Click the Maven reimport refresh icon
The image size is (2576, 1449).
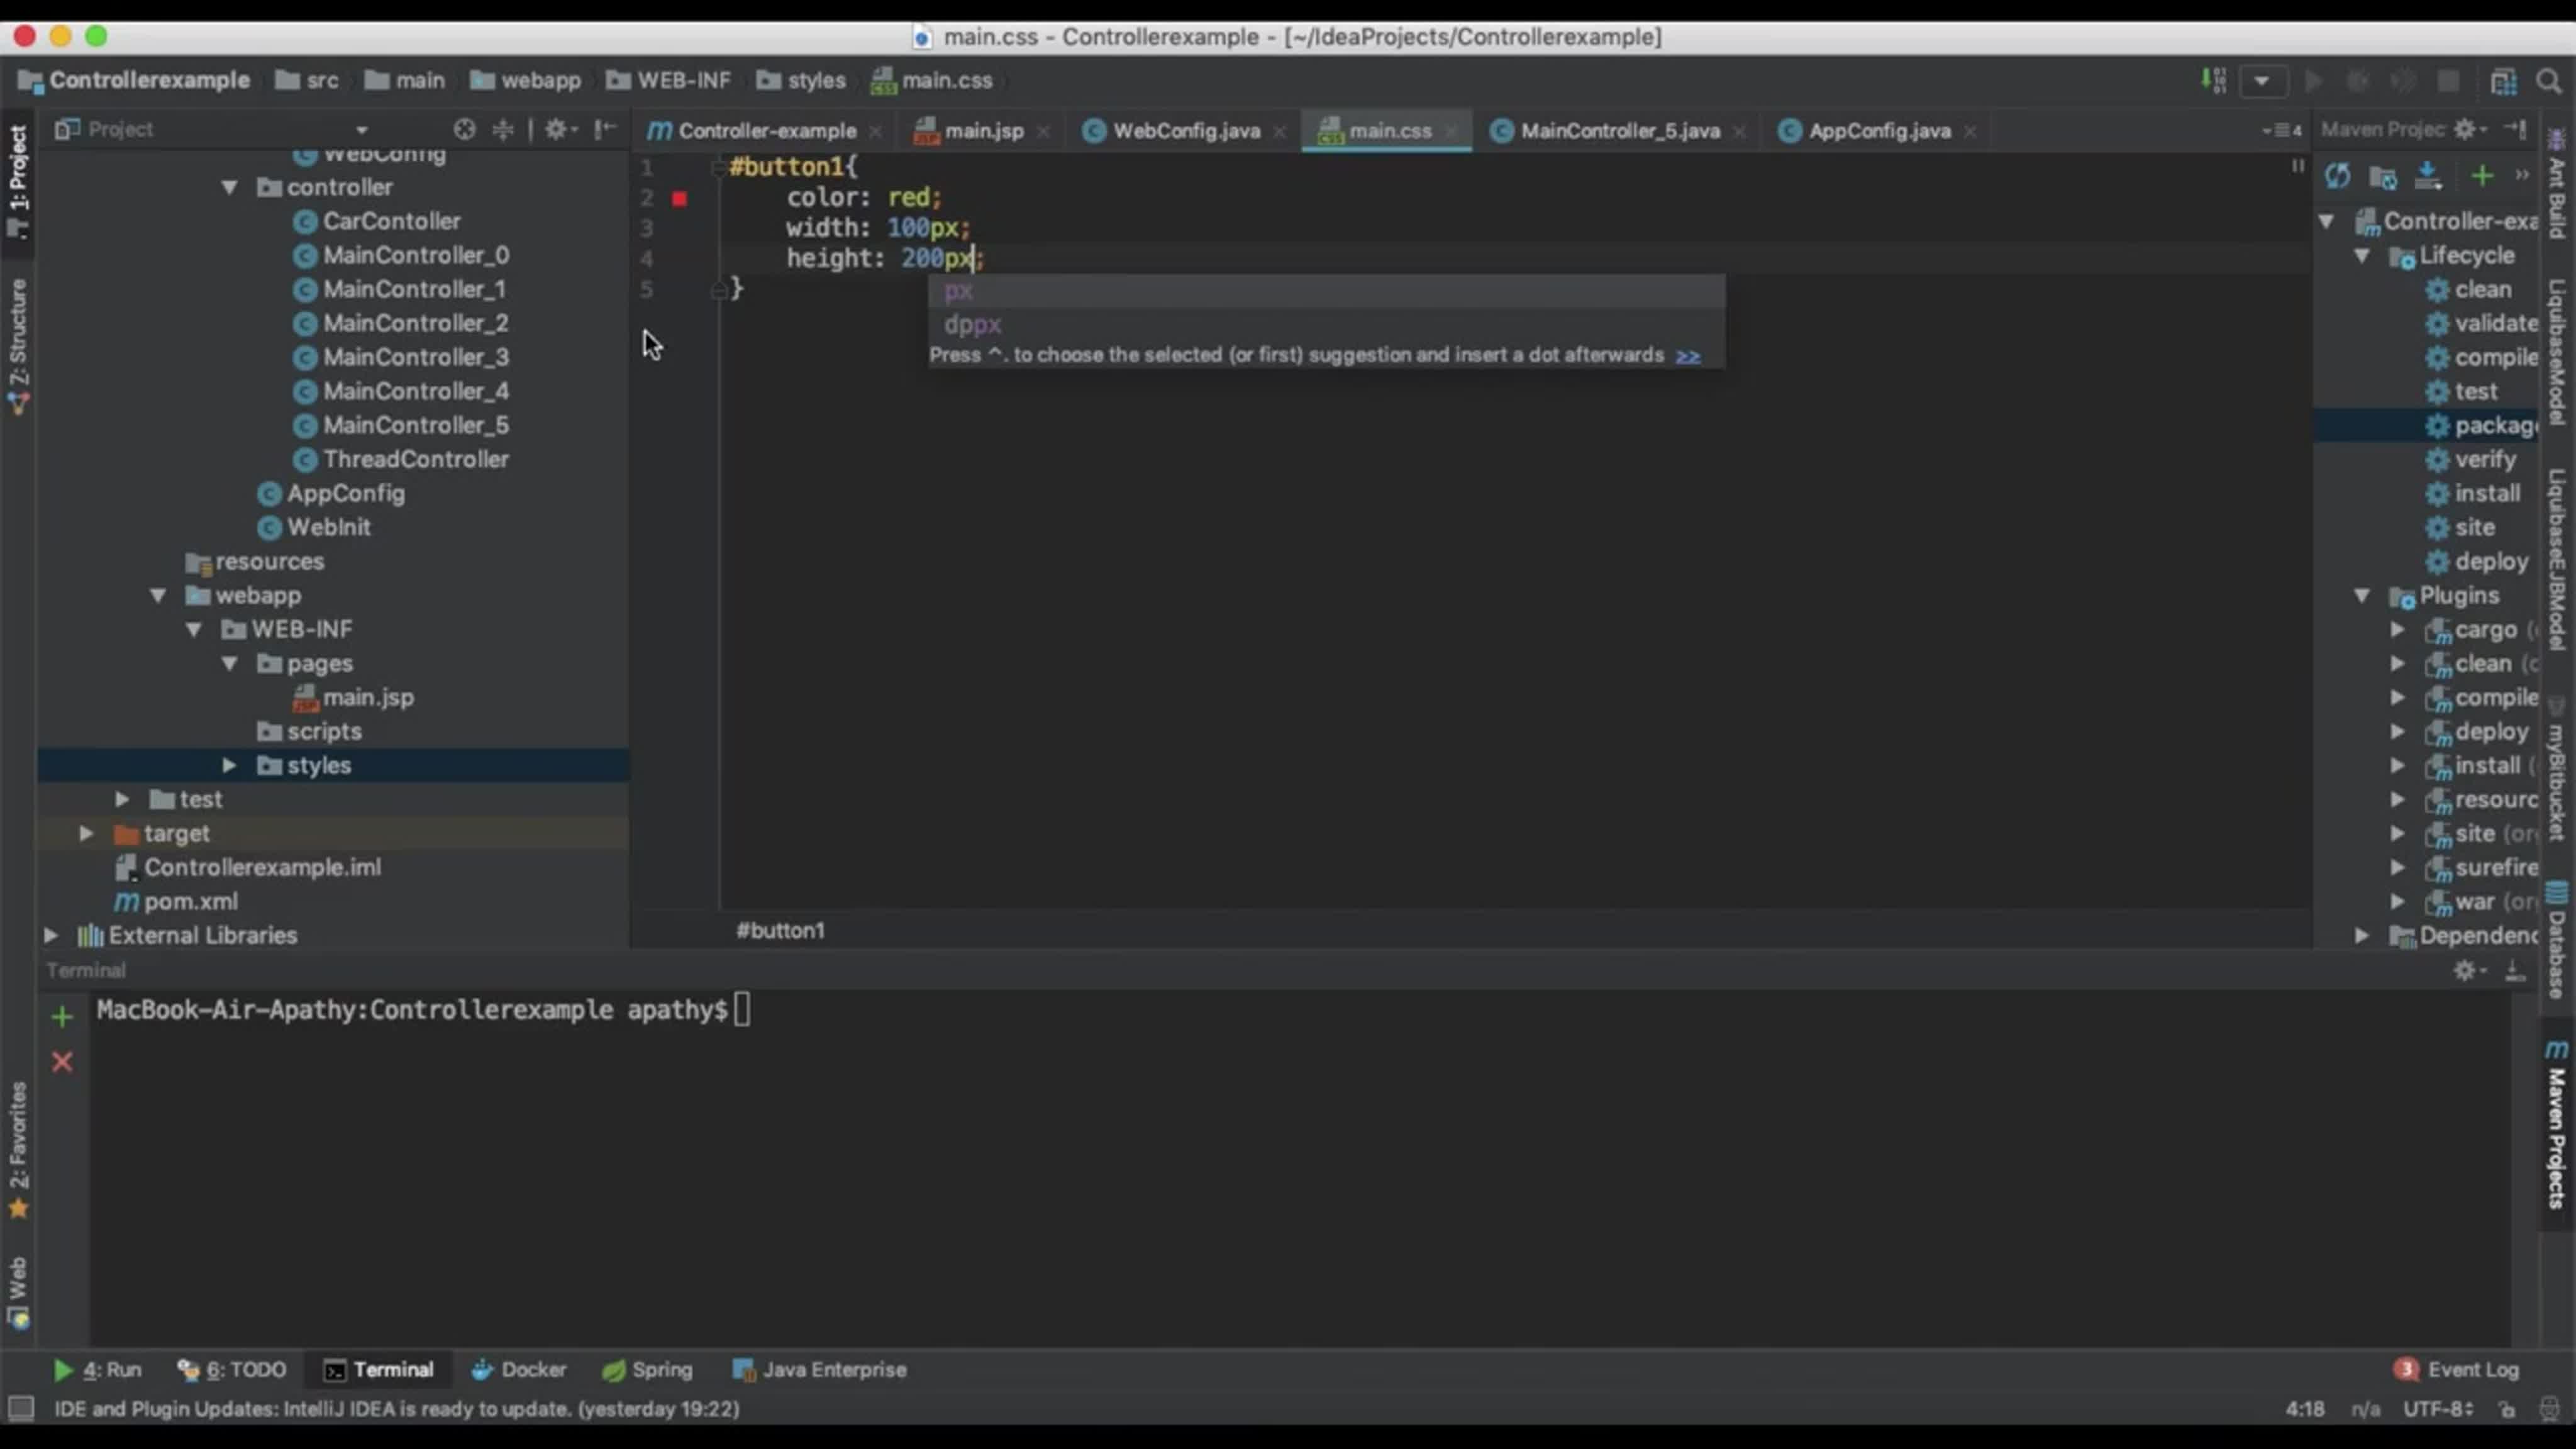click(2337, 177)
